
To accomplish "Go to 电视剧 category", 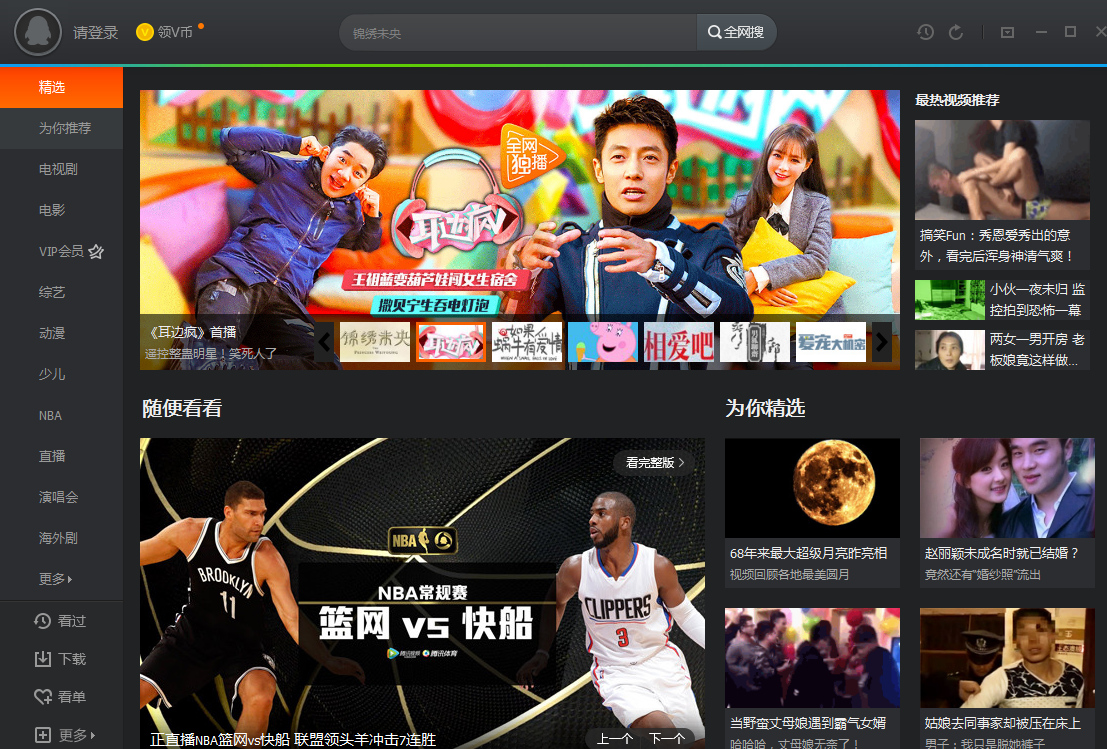I will 61,169.
